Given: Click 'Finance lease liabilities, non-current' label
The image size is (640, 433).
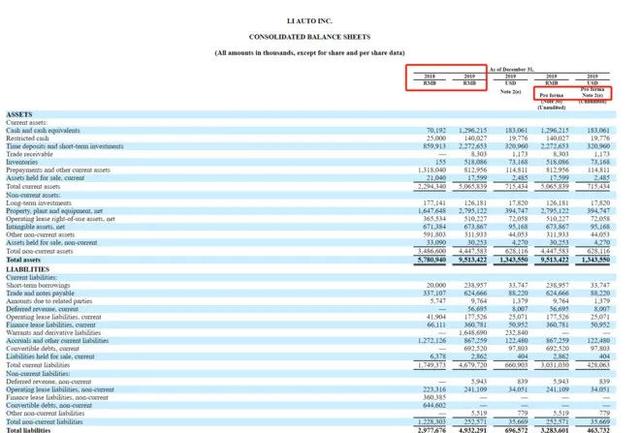Looking at the screenshot, I should coord(57,397).
